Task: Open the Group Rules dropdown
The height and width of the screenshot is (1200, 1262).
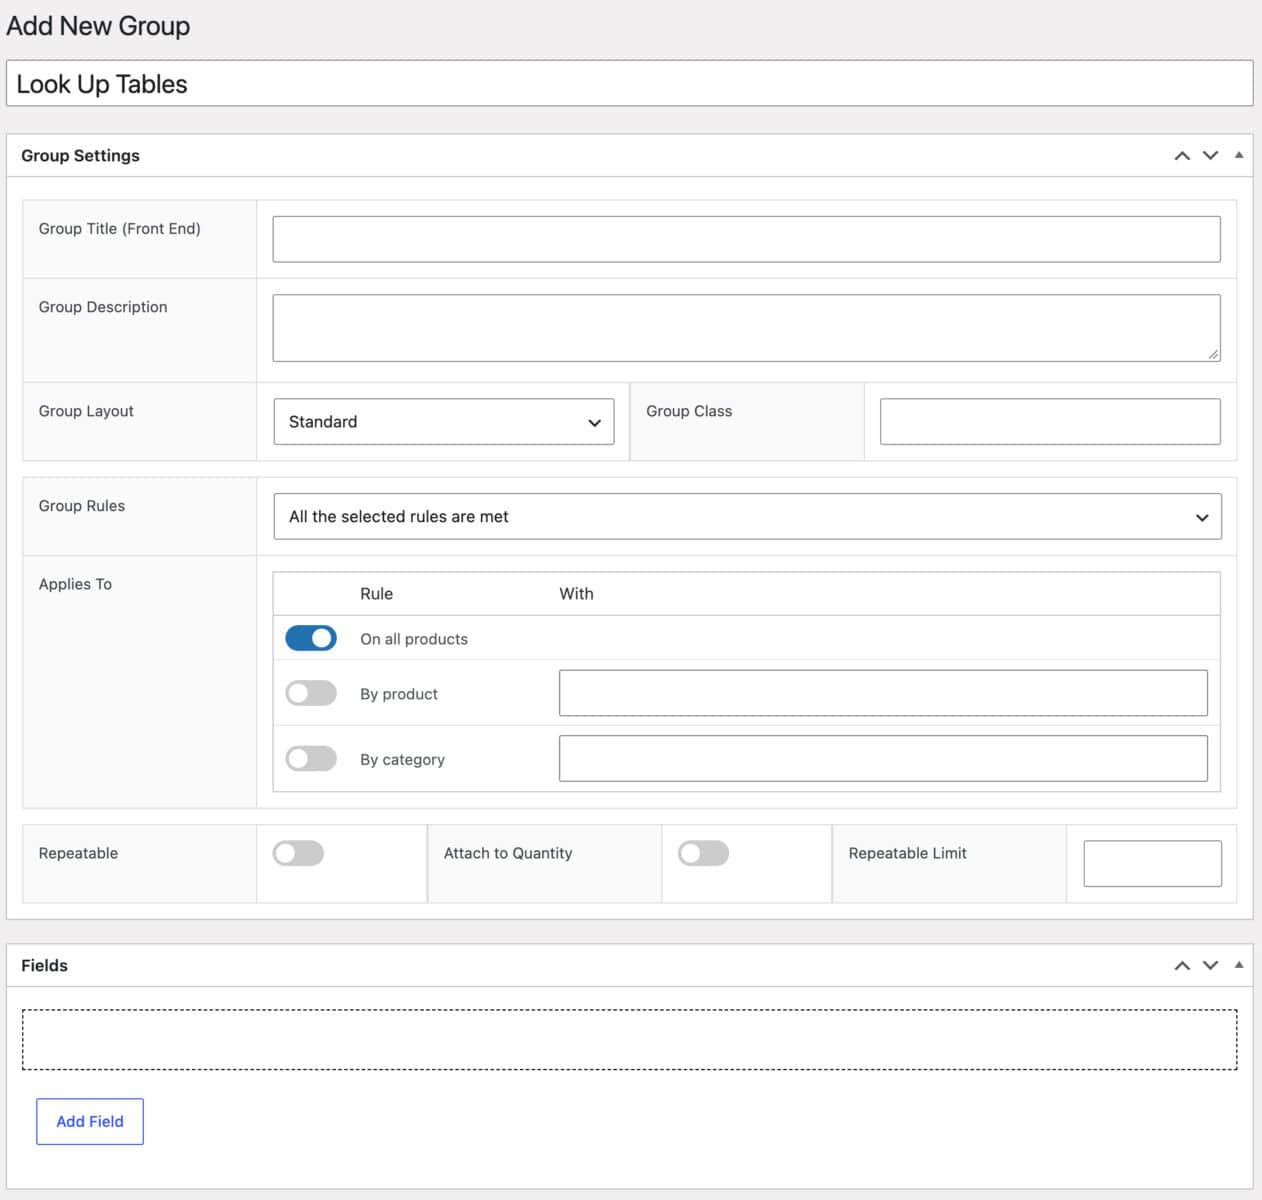Action: click(x=748, y=517)
